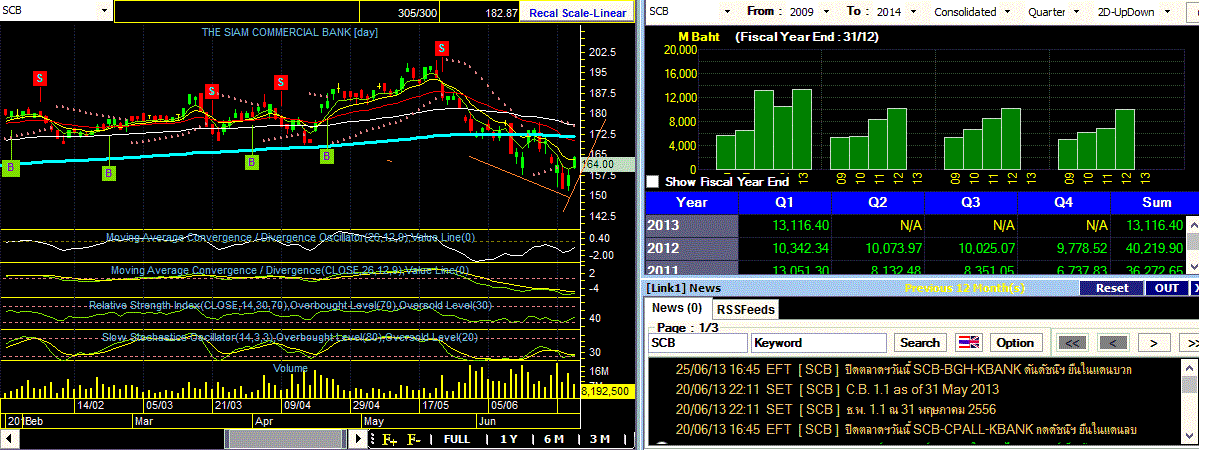Image resolution: width=1206 pixels, height=450 pixels.
Task: Go to previous news page with < button
Action: [x=1112, y=342]
